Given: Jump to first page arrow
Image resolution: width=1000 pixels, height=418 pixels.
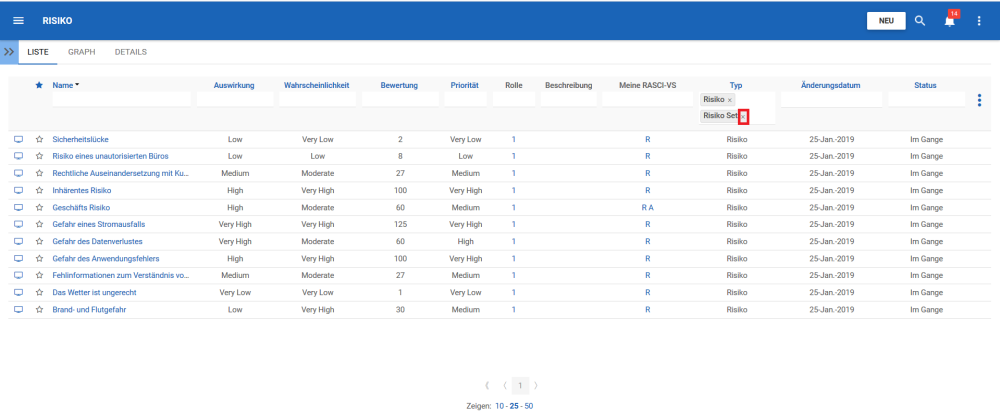Looking at the screenshot, I should click(x=487, y=385).
